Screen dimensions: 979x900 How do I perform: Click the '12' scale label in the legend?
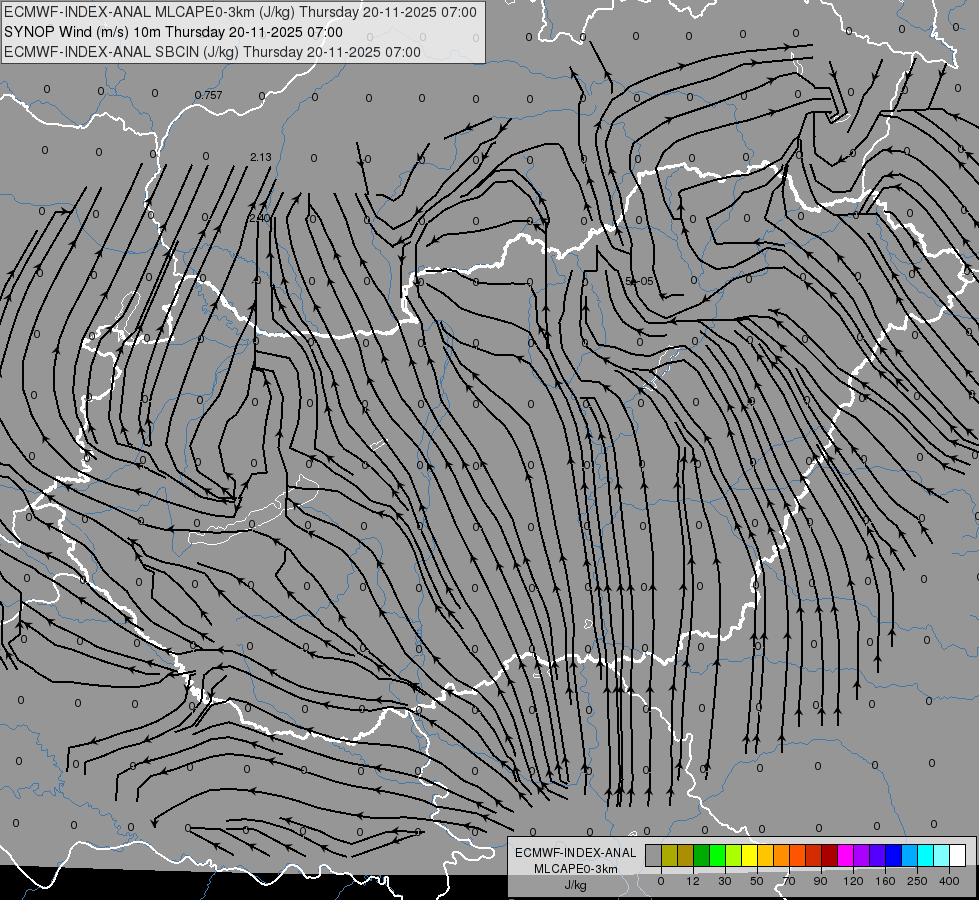693,881
